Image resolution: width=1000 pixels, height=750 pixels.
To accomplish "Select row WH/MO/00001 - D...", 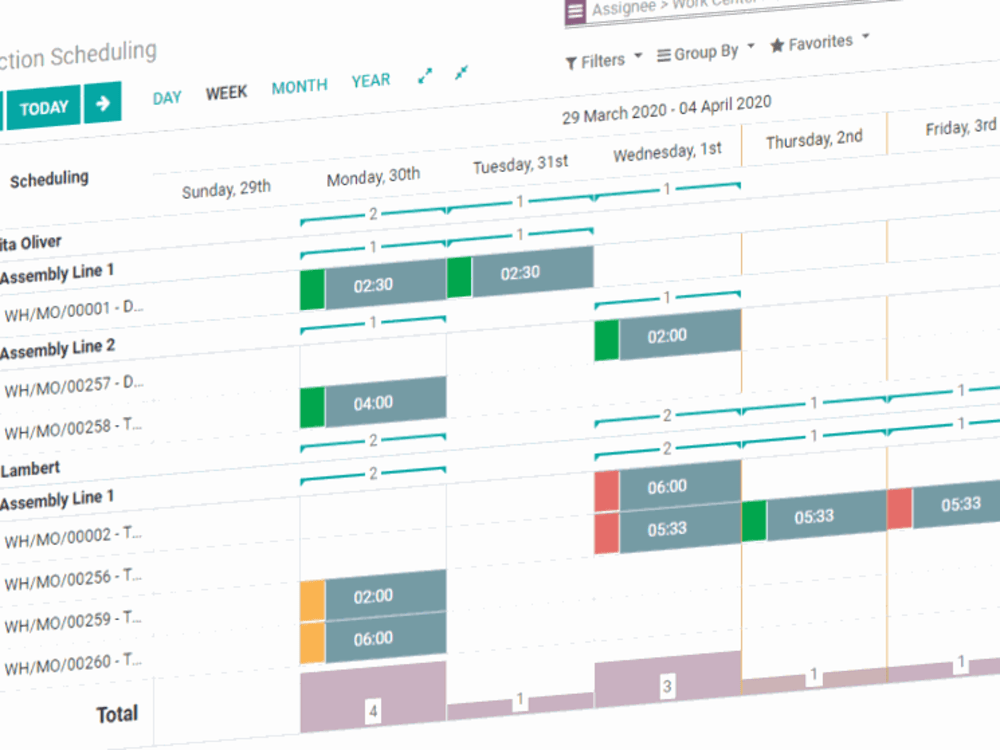I will pyautogui.click(x=73, y=311).
